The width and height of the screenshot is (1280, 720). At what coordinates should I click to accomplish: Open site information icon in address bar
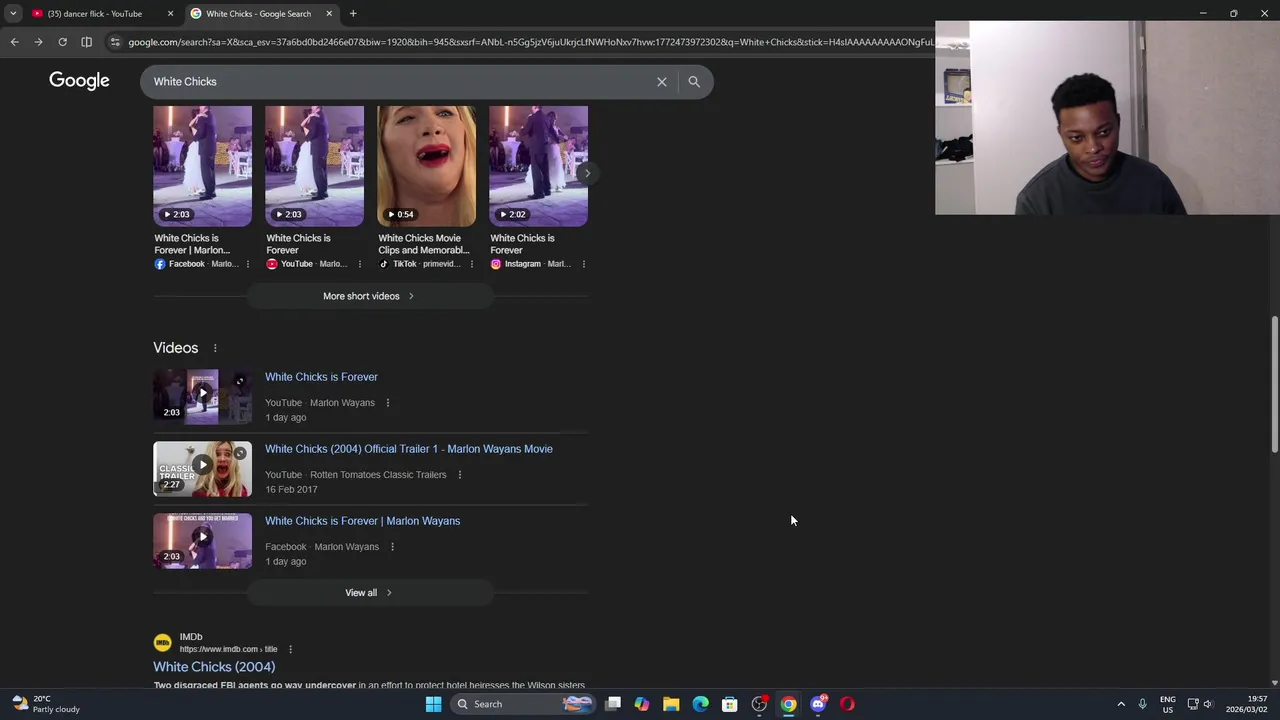point(115,42)
